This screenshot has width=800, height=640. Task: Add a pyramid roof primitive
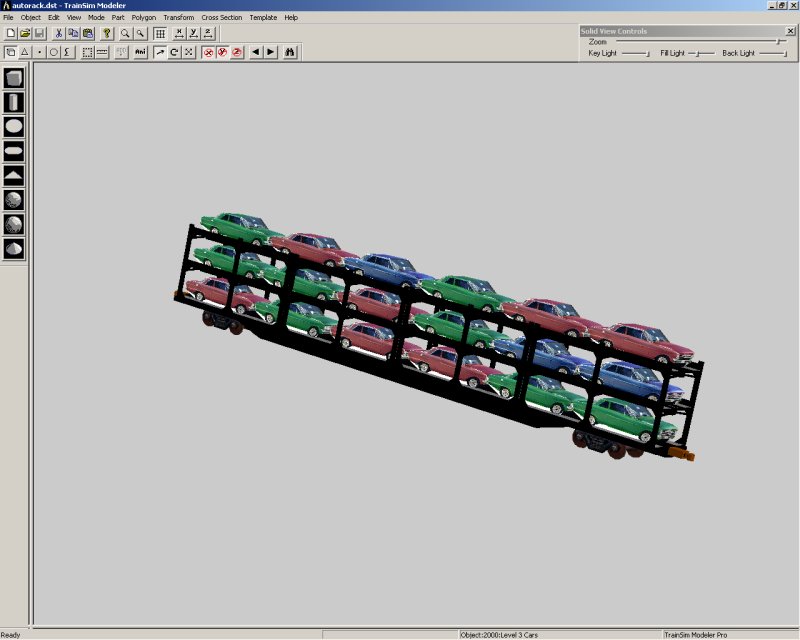click(x=14, y=176)
